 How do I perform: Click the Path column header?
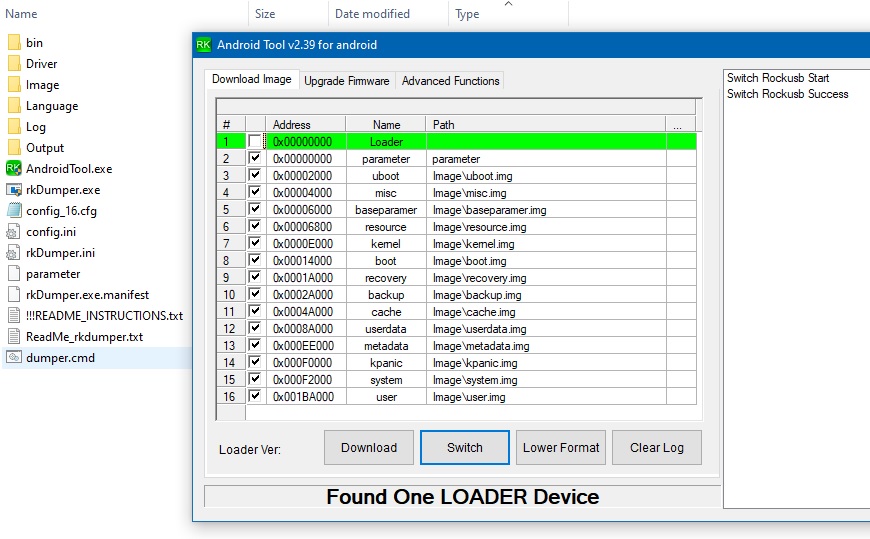545,125
